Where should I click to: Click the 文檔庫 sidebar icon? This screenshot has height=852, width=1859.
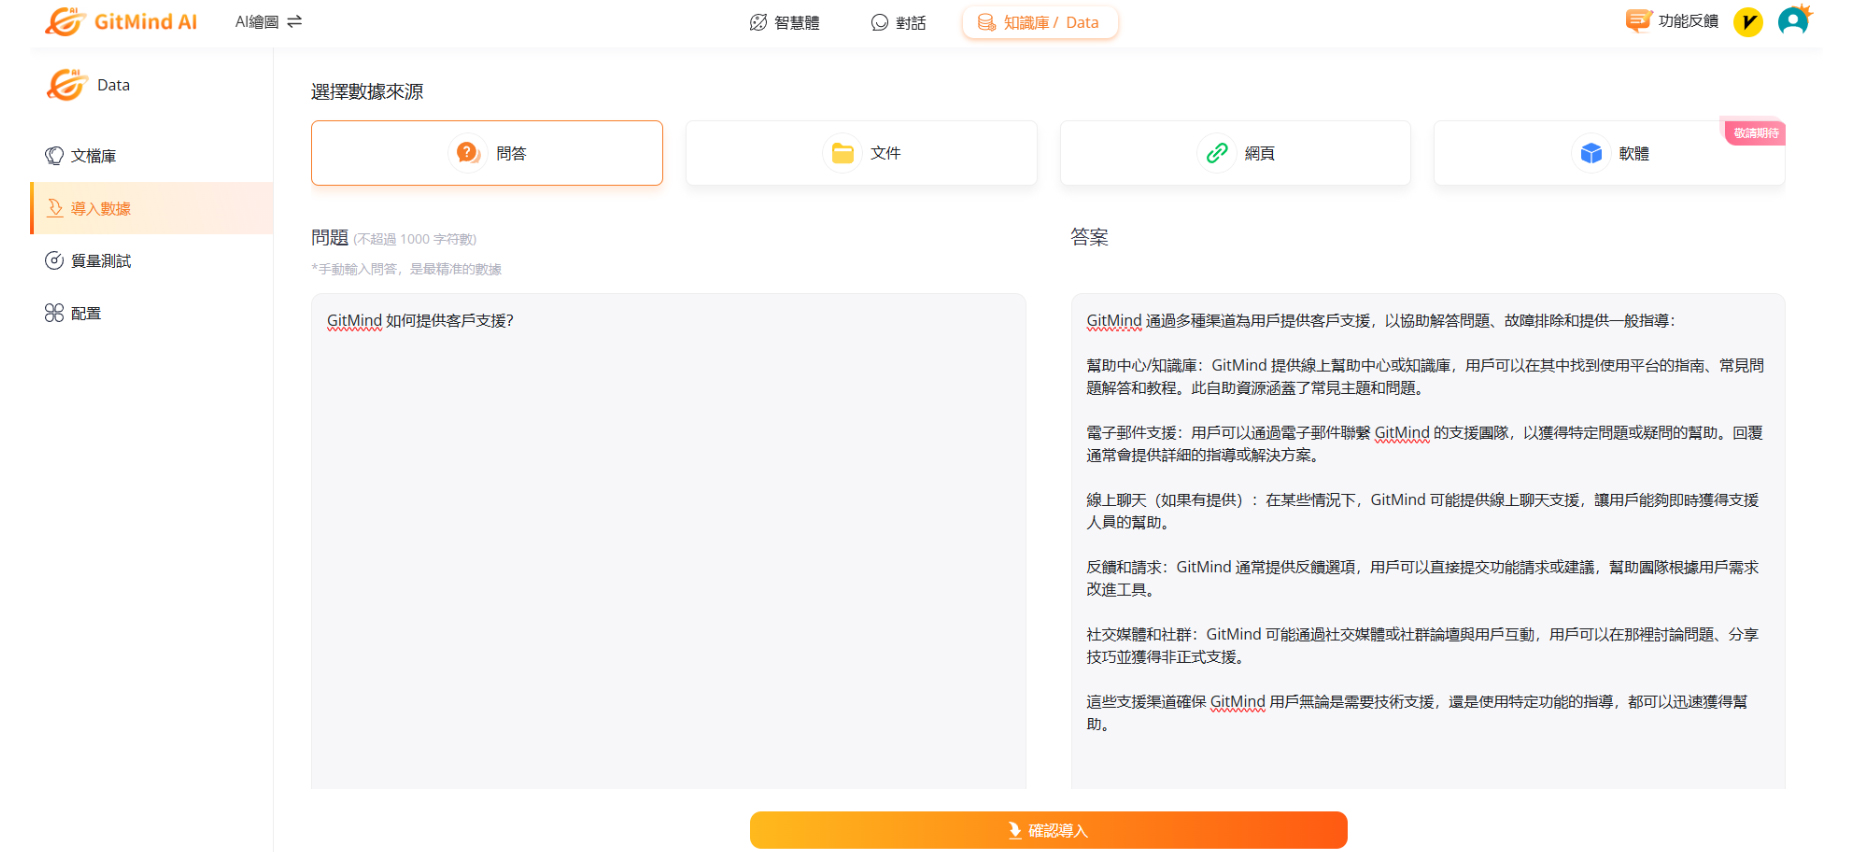coord(54,156)
